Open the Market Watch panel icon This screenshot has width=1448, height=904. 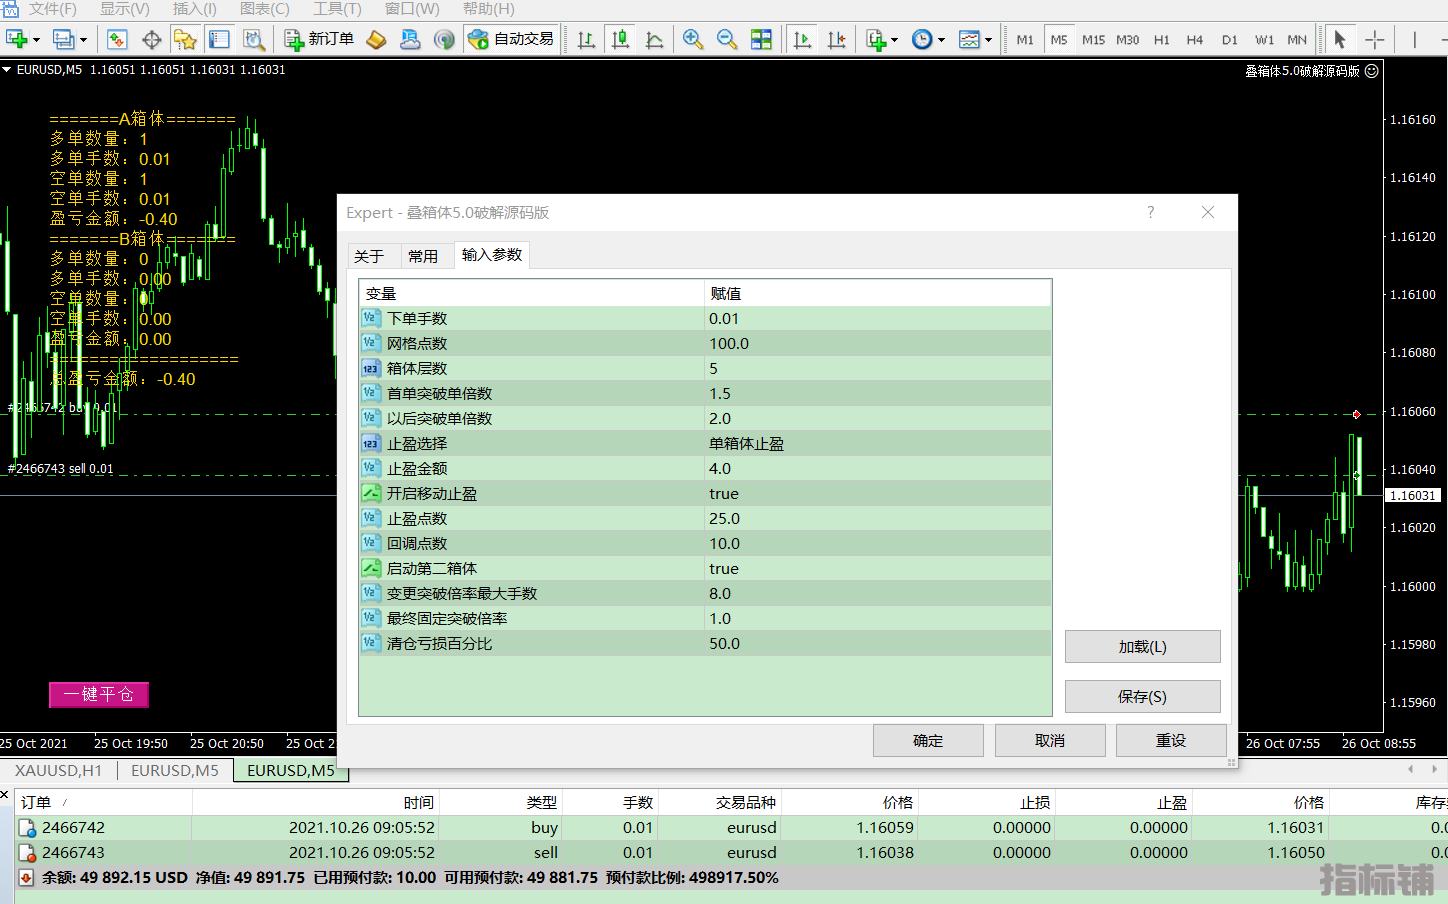(x=117, y=39)
